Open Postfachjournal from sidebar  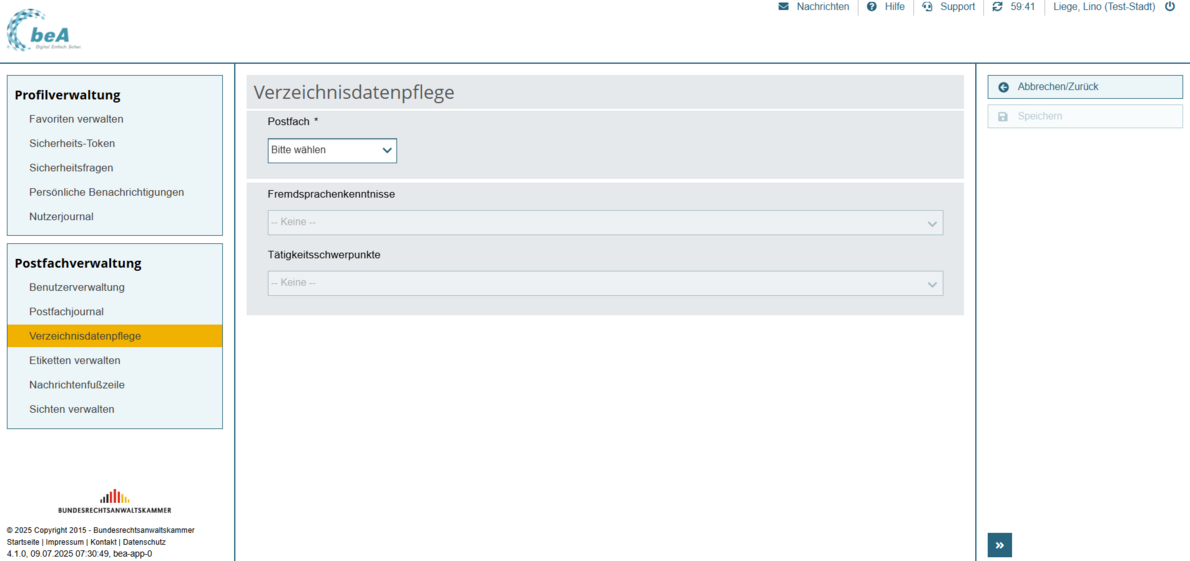[x=66, y=312]
